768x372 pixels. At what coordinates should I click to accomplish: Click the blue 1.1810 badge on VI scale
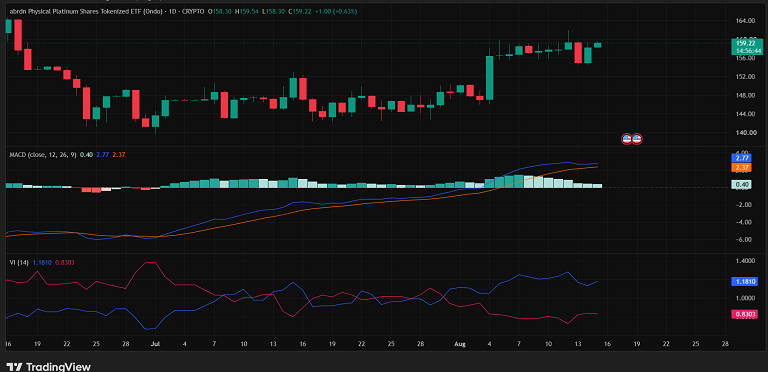tap(744, 281)
